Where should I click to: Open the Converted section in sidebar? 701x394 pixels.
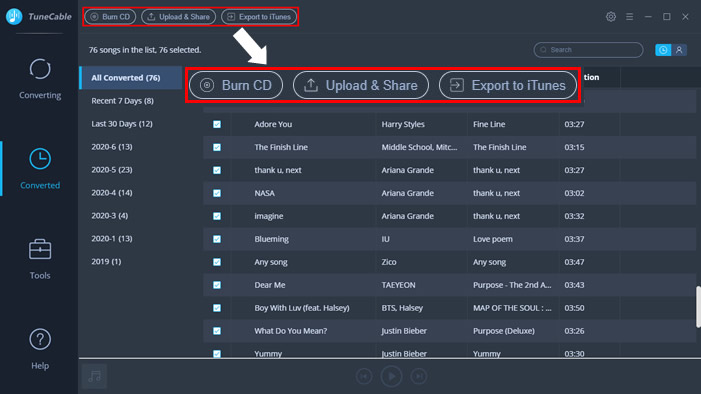(40, 169)
